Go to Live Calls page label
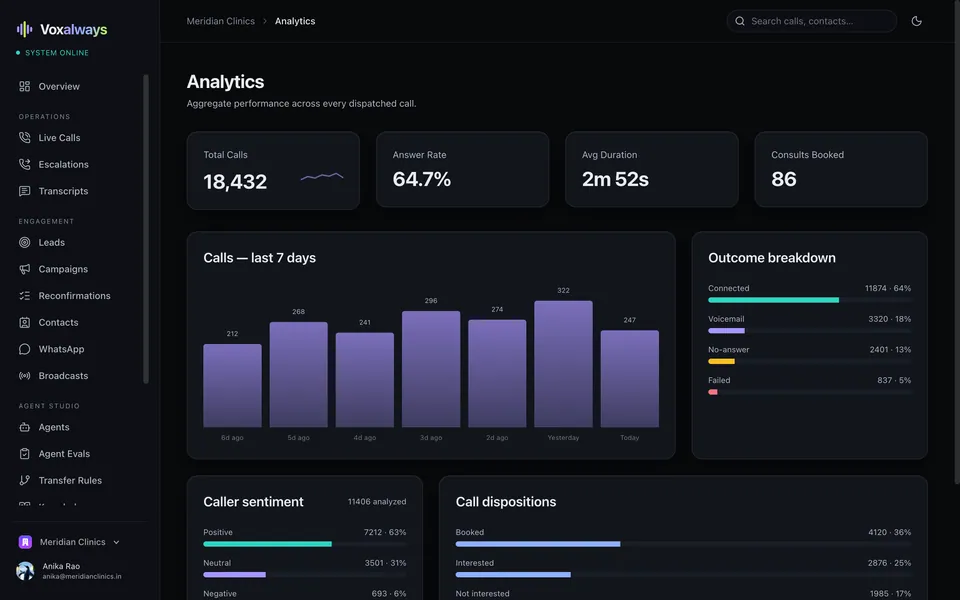This screenshot has height=600, width=960. [59, 138]
